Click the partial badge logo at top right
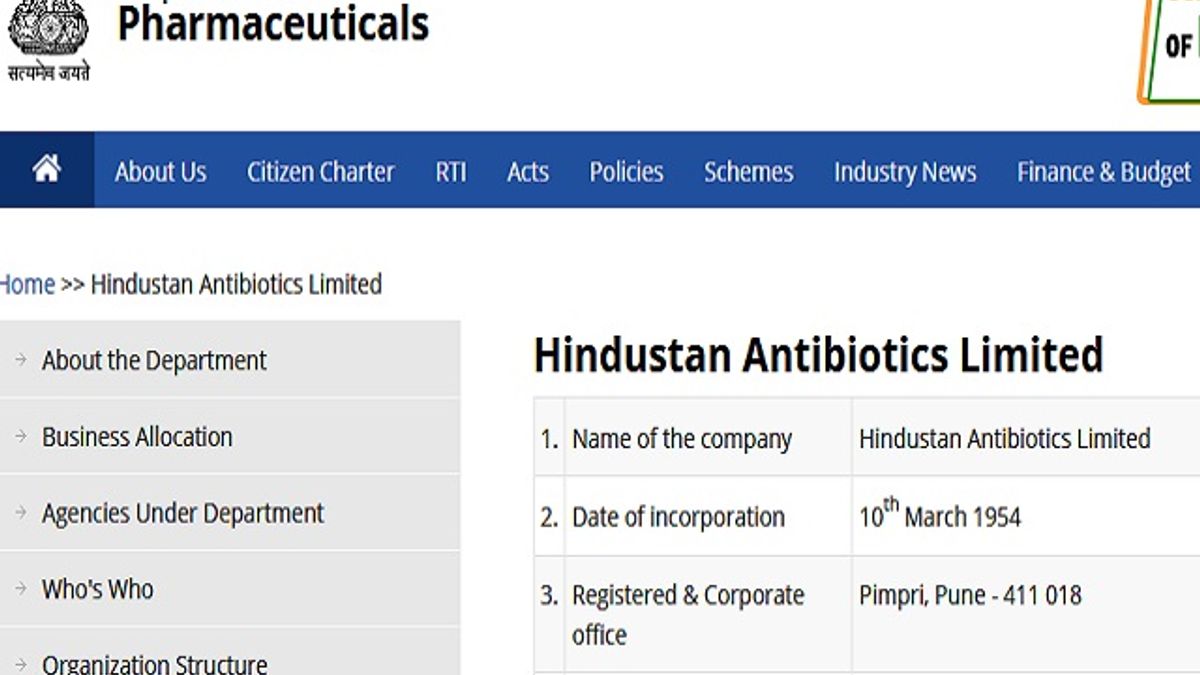Screen dimensions: 1200x675 pos(1170,50)
